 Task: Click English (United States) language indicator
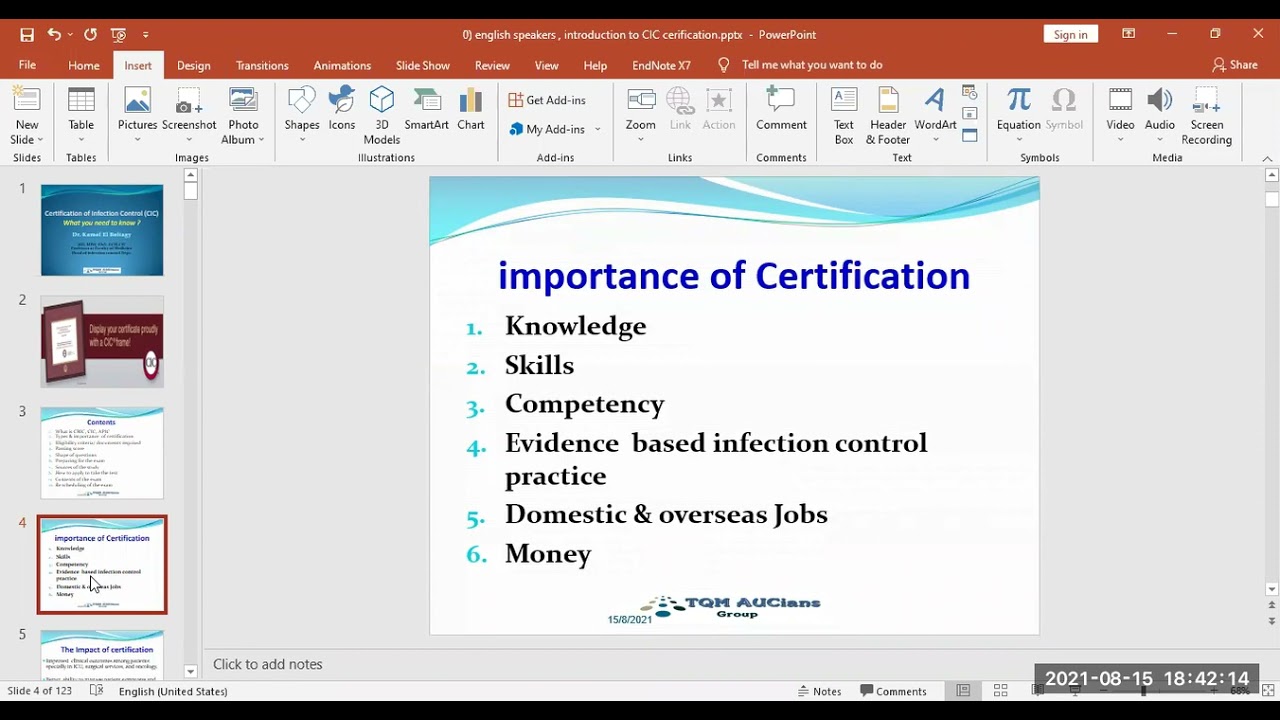173,691
